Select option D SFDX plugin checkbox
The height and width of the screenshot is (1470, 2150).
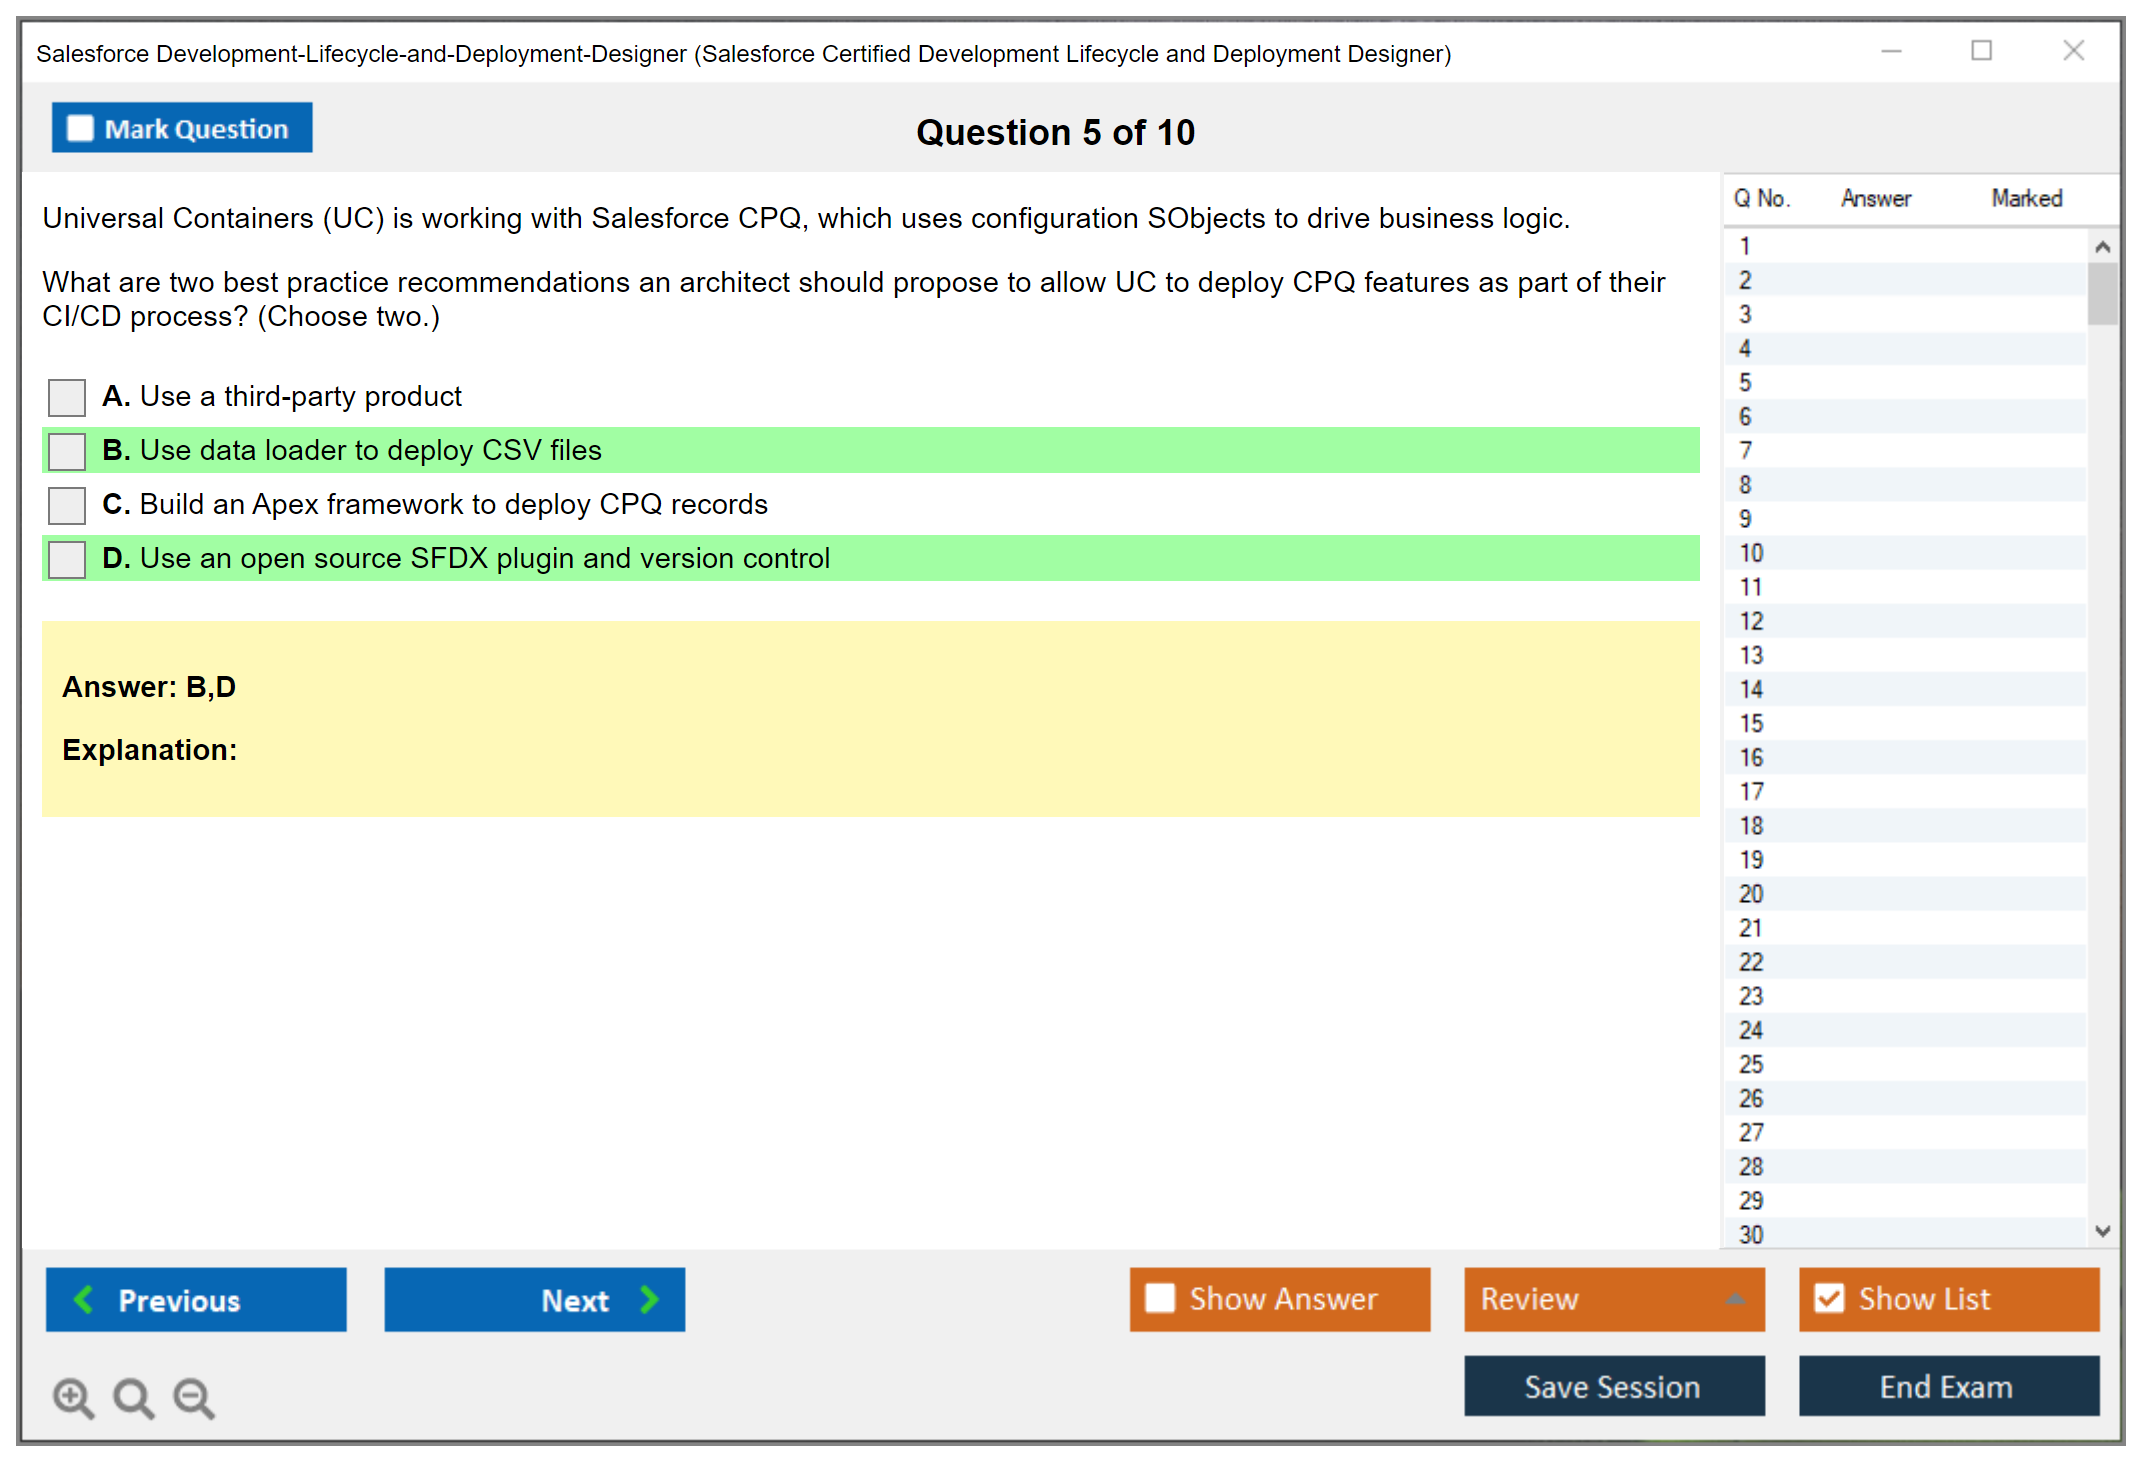[67, 559]
